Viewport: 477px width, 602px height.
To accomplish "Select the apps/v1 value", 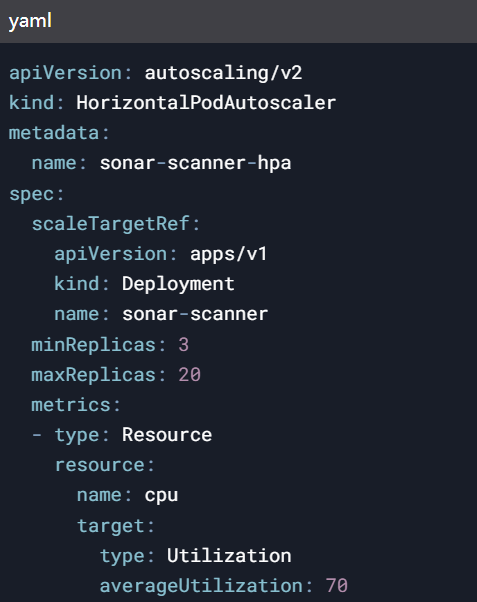I will (x=229, y=254).
